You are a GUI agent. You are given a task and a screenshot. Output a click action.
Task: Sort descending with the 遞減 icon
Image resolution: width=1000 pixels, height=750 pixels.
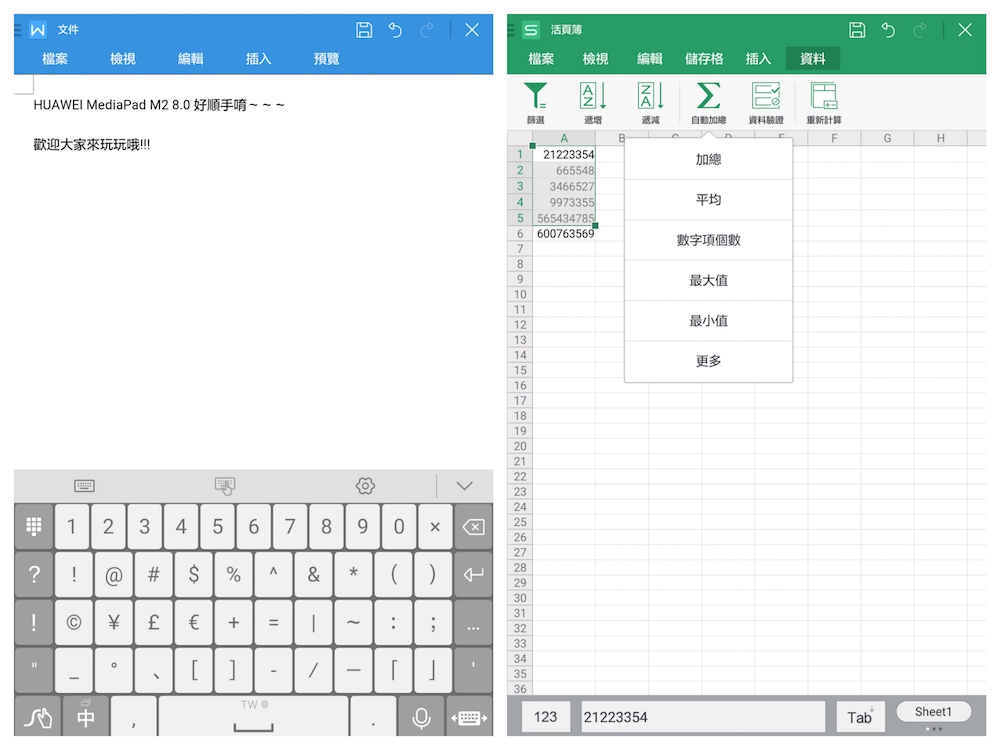651,98
